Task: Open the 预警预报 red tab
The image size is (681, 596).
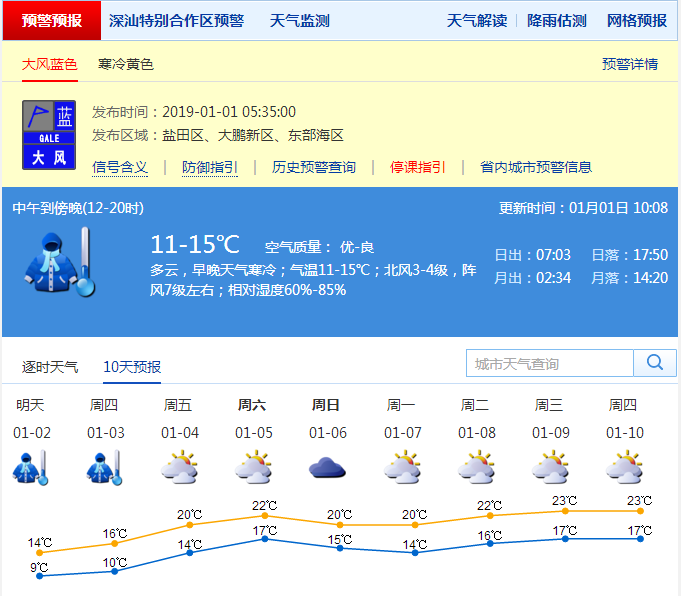Action: (52, 21)
